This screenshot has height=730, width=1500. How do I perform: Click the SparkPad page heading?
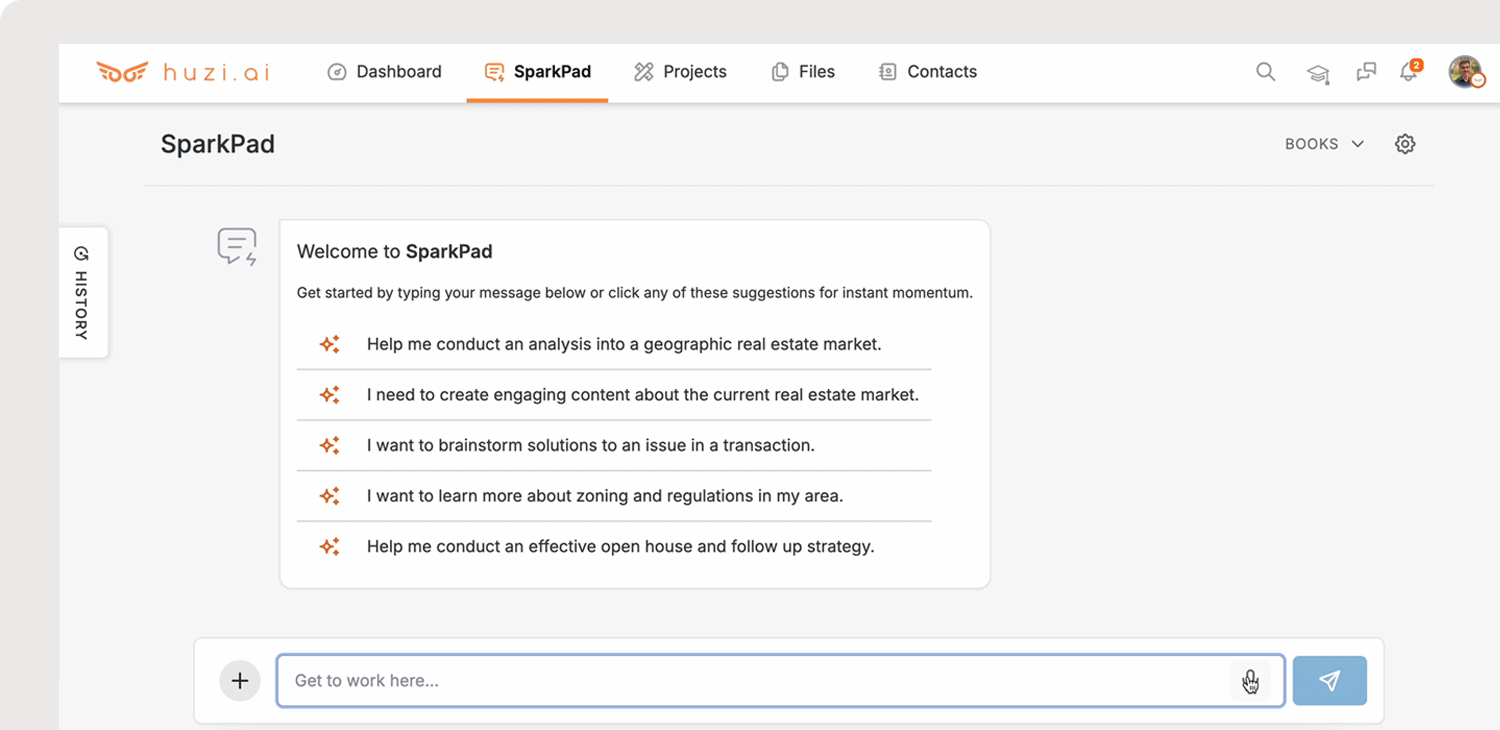point(218,144)
